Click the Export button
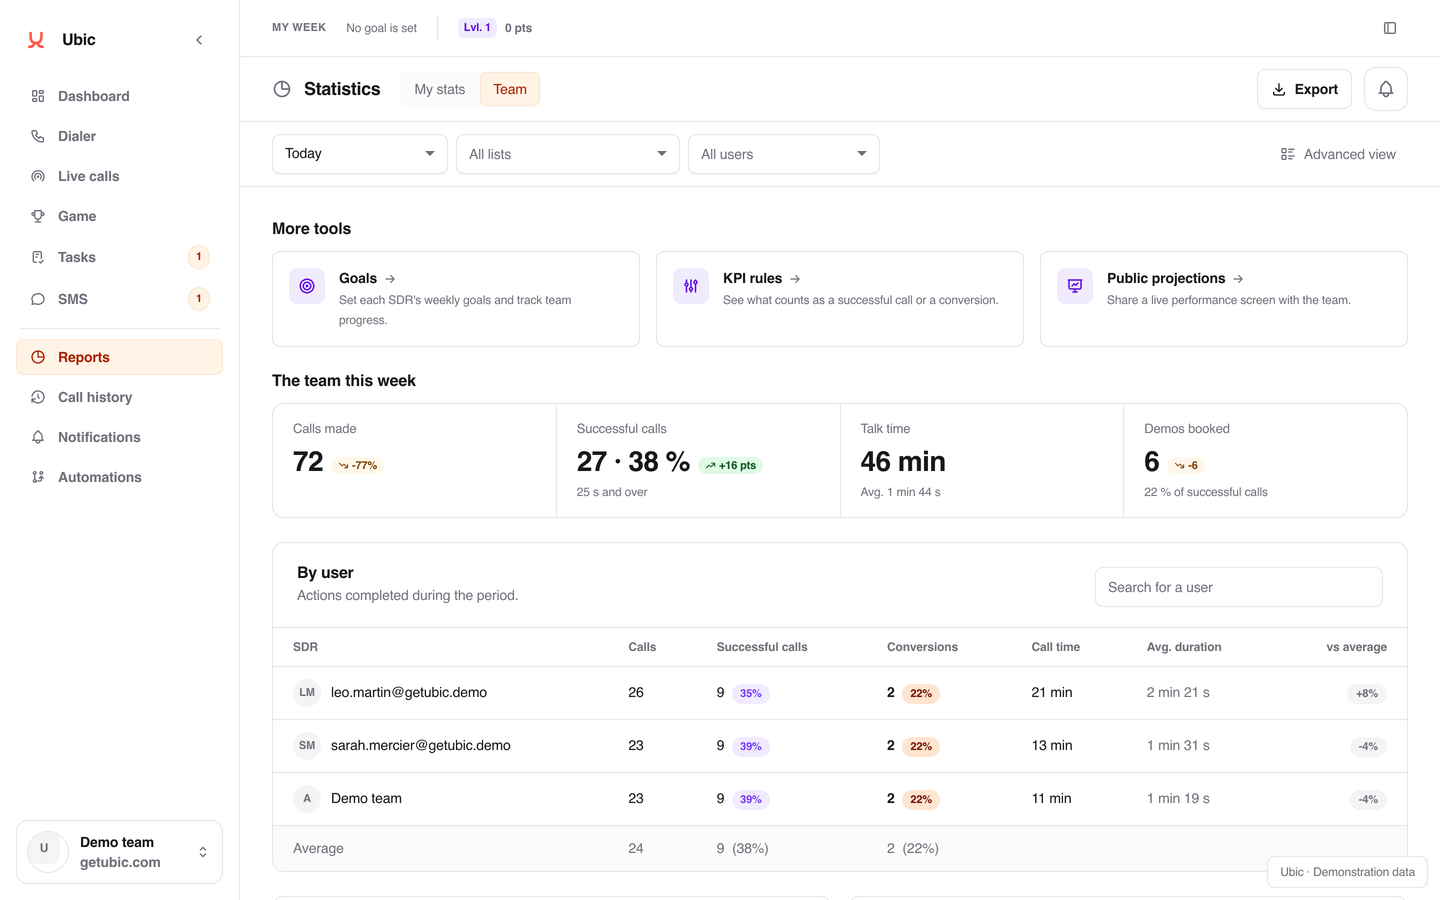This screenshot has height=900, width=1440. tap(1304, 89)
